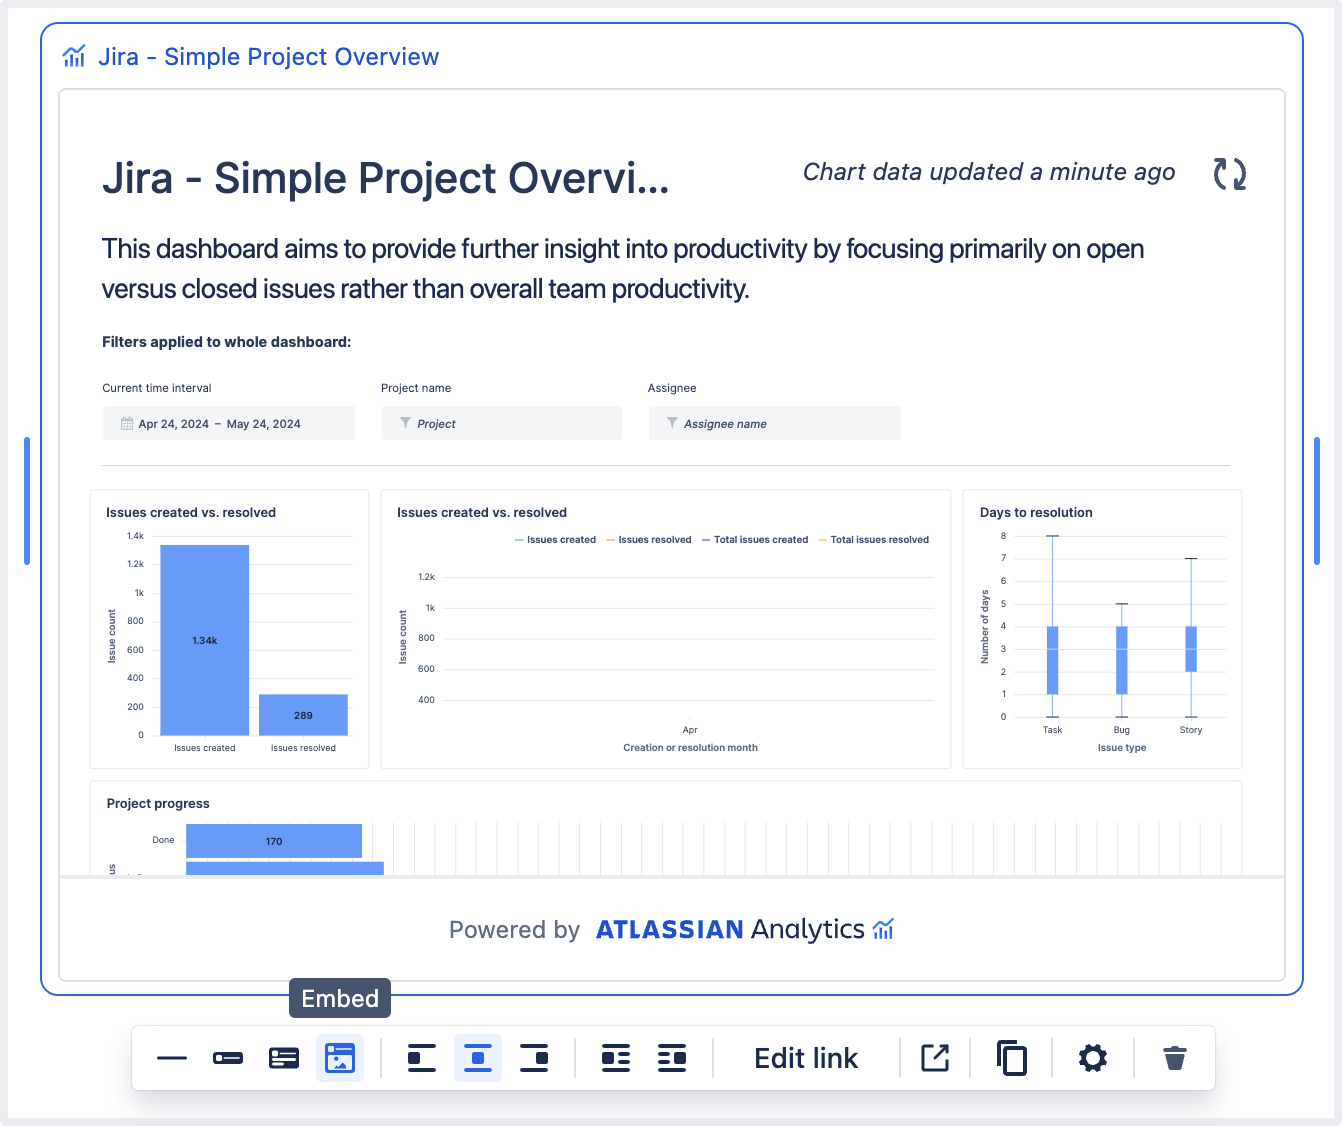Open link in new window icon
The image size is (1342, 1126).
click(935, 1058)
